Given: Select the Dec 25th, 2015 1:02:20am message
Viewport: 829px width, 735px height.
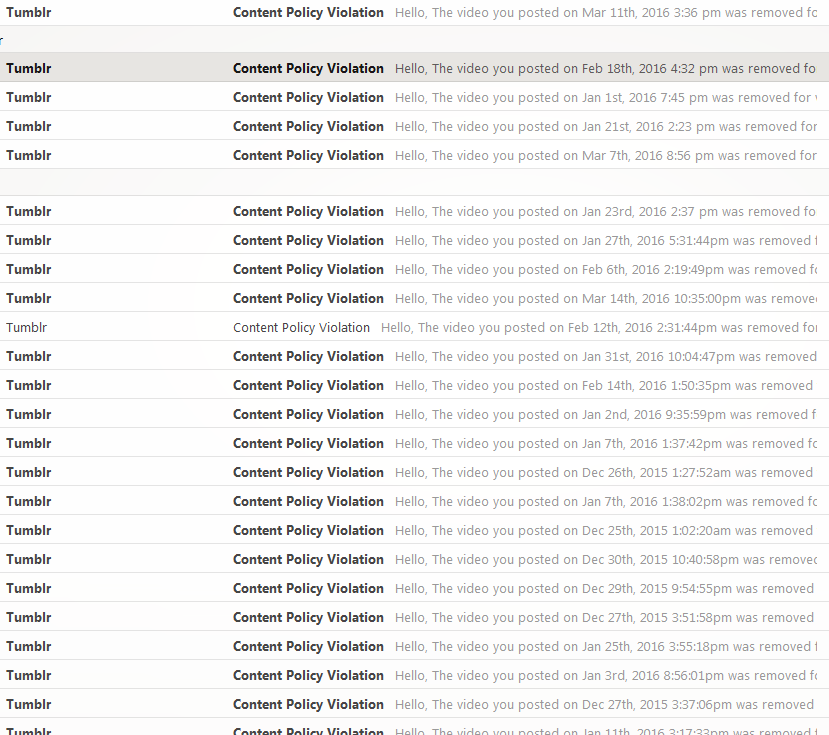Looking at the screenshot, I should tap(414, 530).
